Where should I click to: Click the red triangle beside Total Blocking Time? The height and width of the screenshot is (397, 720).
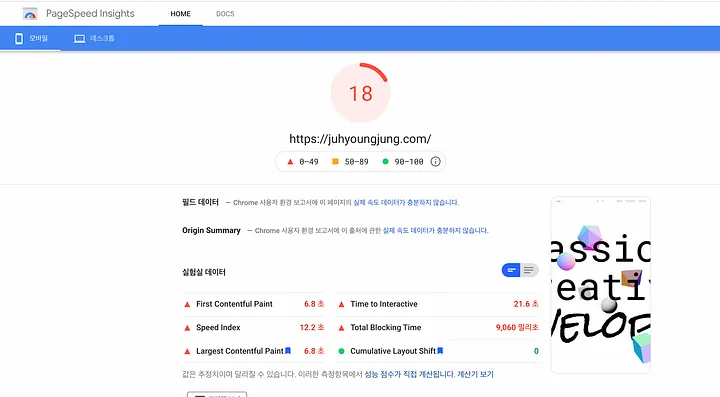pos(341,328)
